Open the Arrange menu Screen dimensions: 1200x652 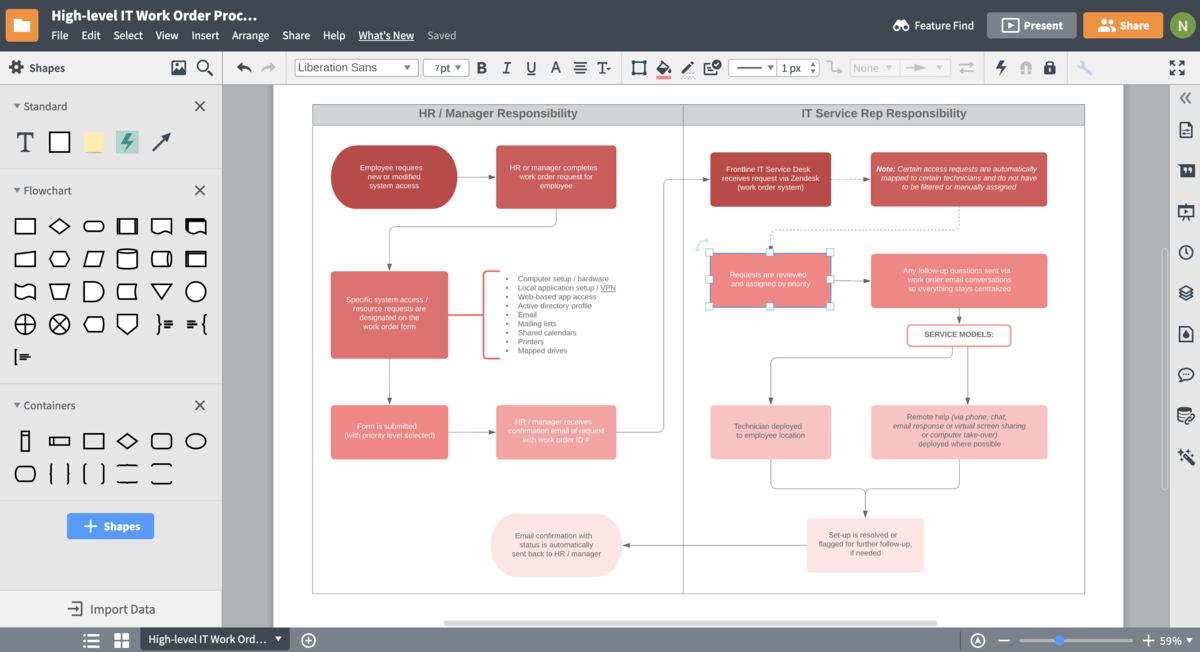click(x=250, y=35)
